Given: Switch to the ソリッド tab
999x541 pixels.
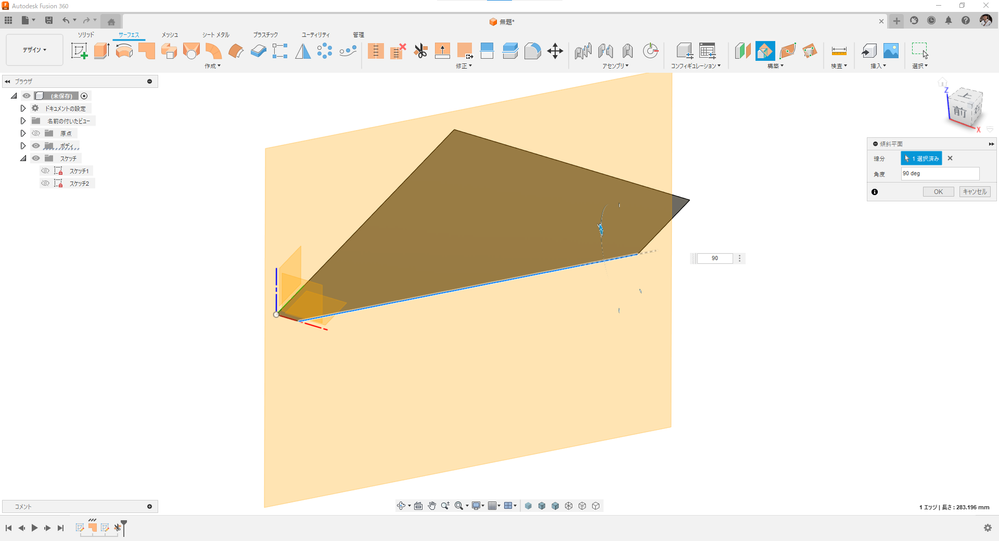Looking at the screenshot, I should [x=86, y=35].
